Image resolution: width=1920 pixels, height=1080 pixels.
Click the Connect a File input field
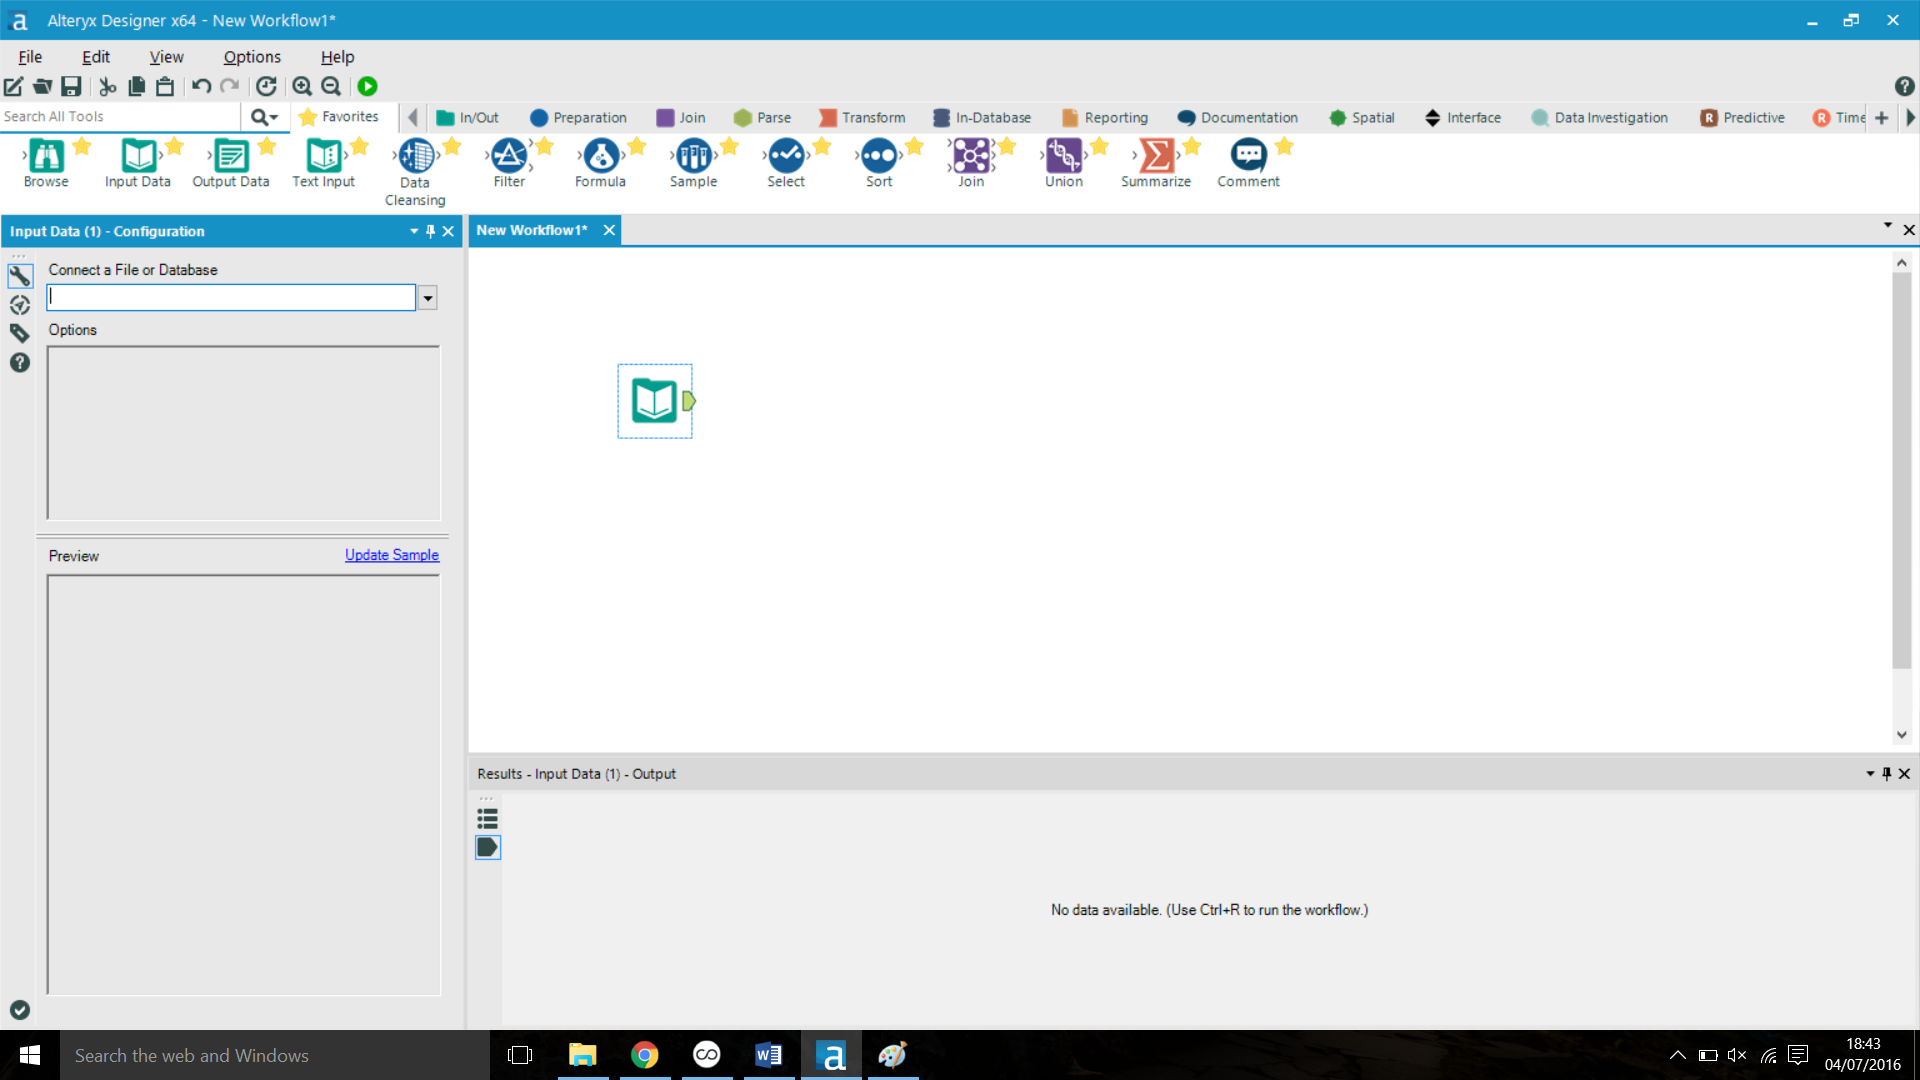click(x=231, y=298)
